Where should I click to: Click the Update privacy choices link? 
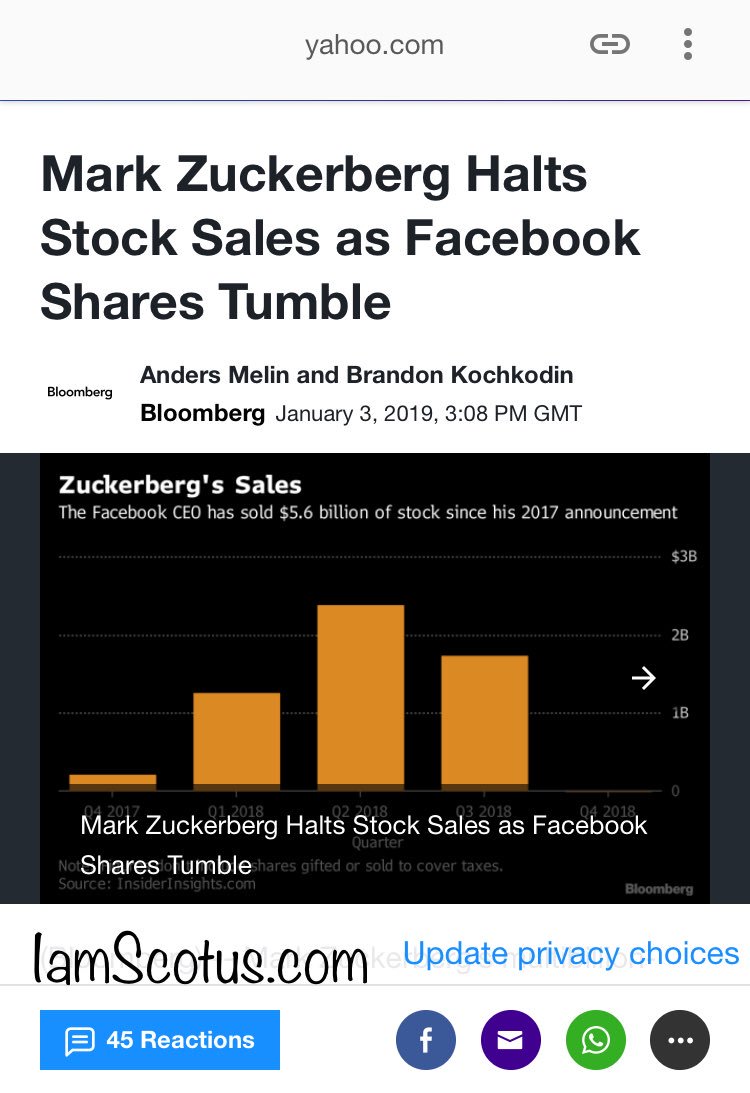tap(571, 953)
